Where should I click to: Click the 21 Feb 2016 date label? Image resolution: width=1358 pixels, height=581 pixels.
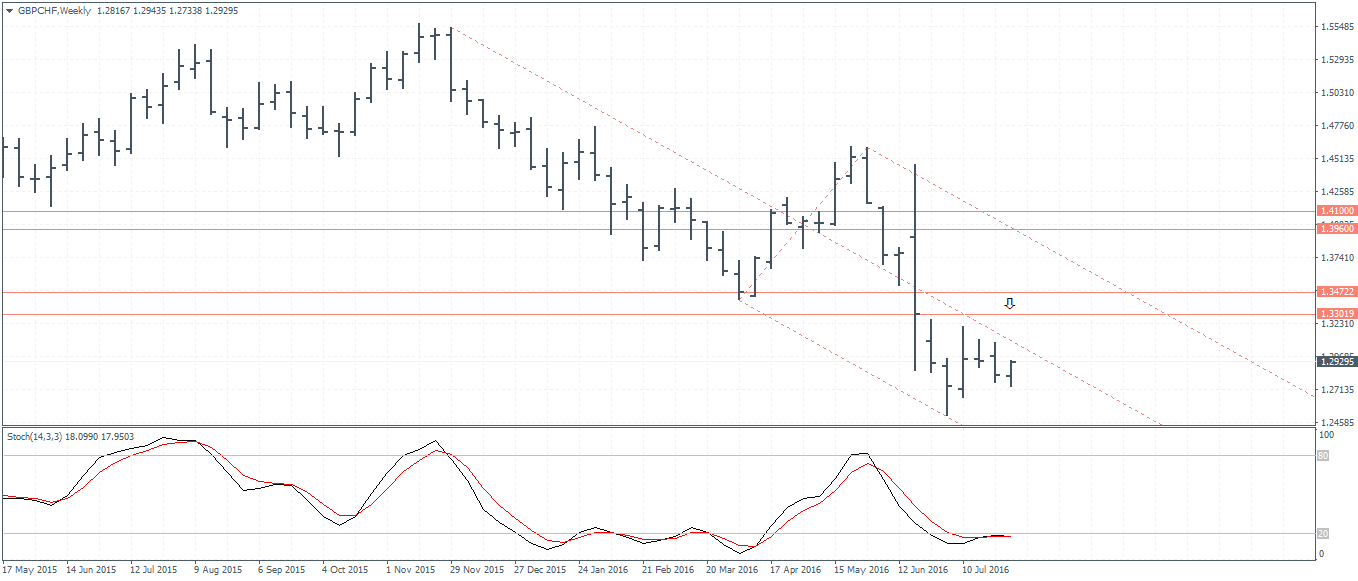click(670, 570)
